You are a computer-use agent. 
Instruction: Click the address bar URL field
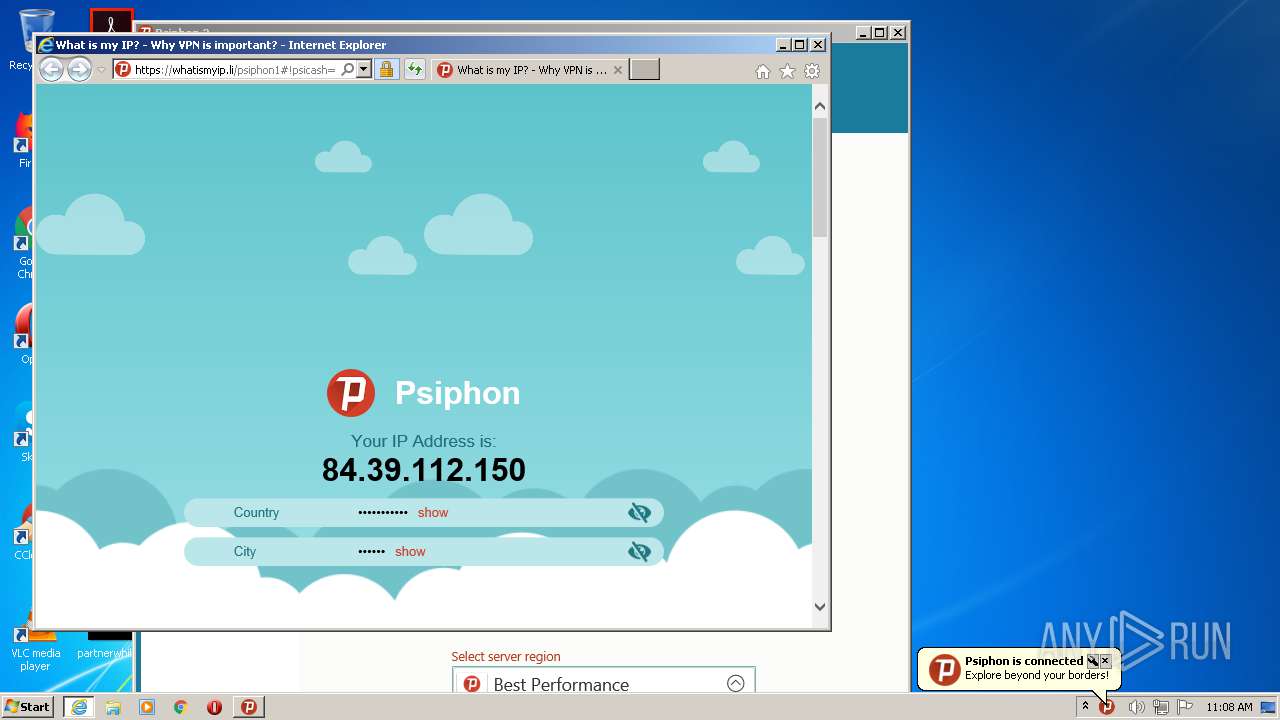[235, 70]
